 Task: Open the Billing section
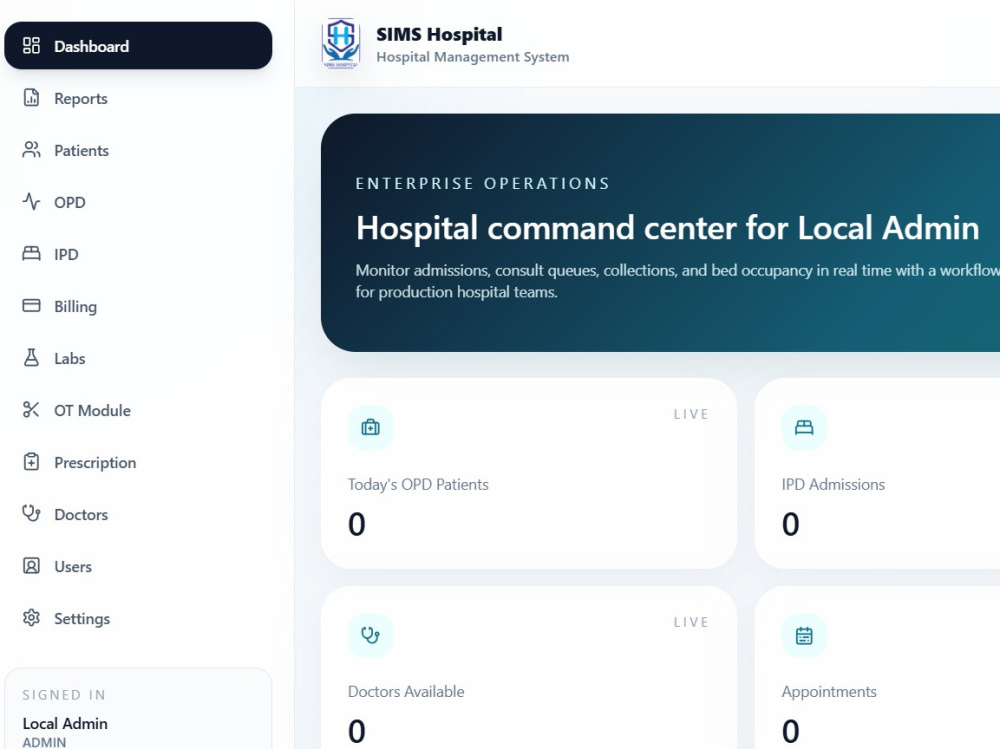click(138, 306)
